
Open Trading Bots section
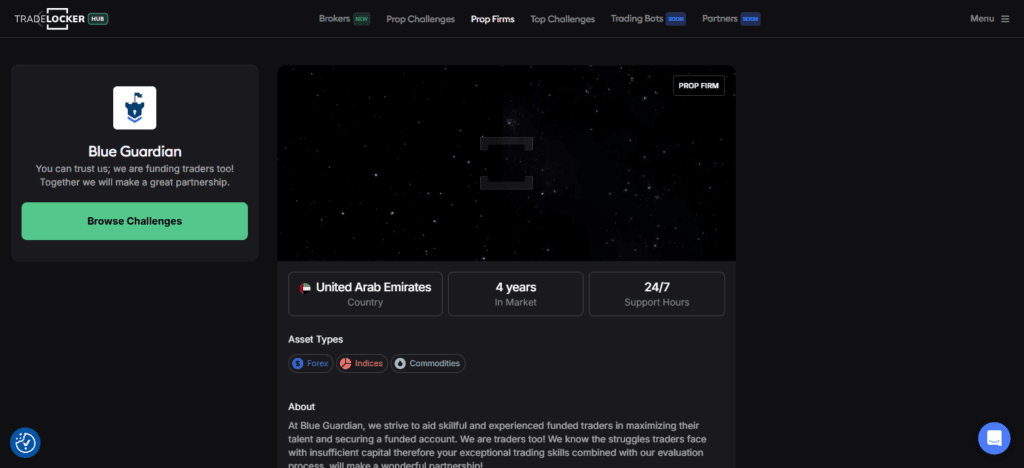click(637, 19)
